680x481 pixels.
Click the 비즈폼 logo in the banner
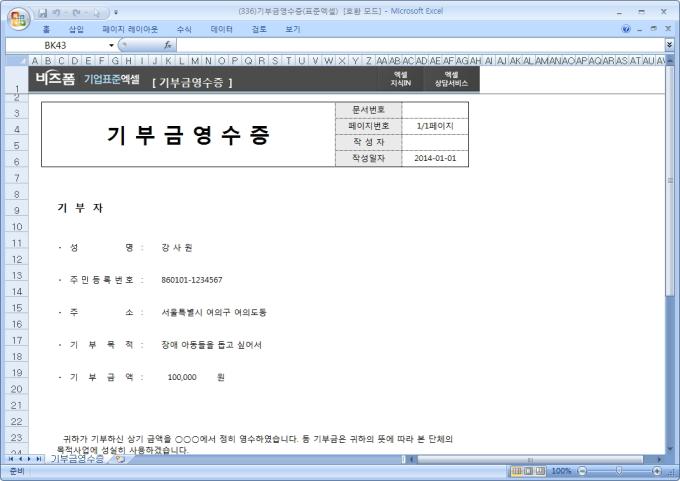click(55, 79)
